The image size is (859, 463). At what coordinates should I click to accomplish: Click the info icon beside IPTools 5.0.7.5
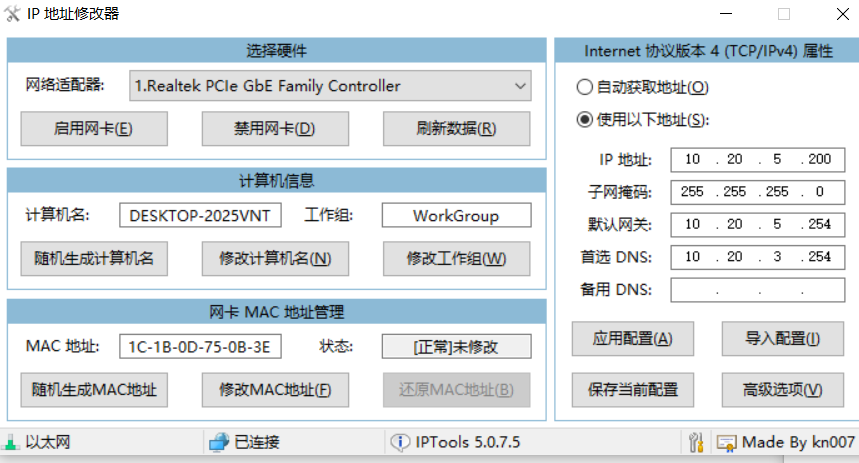click(x=400, y=442)
